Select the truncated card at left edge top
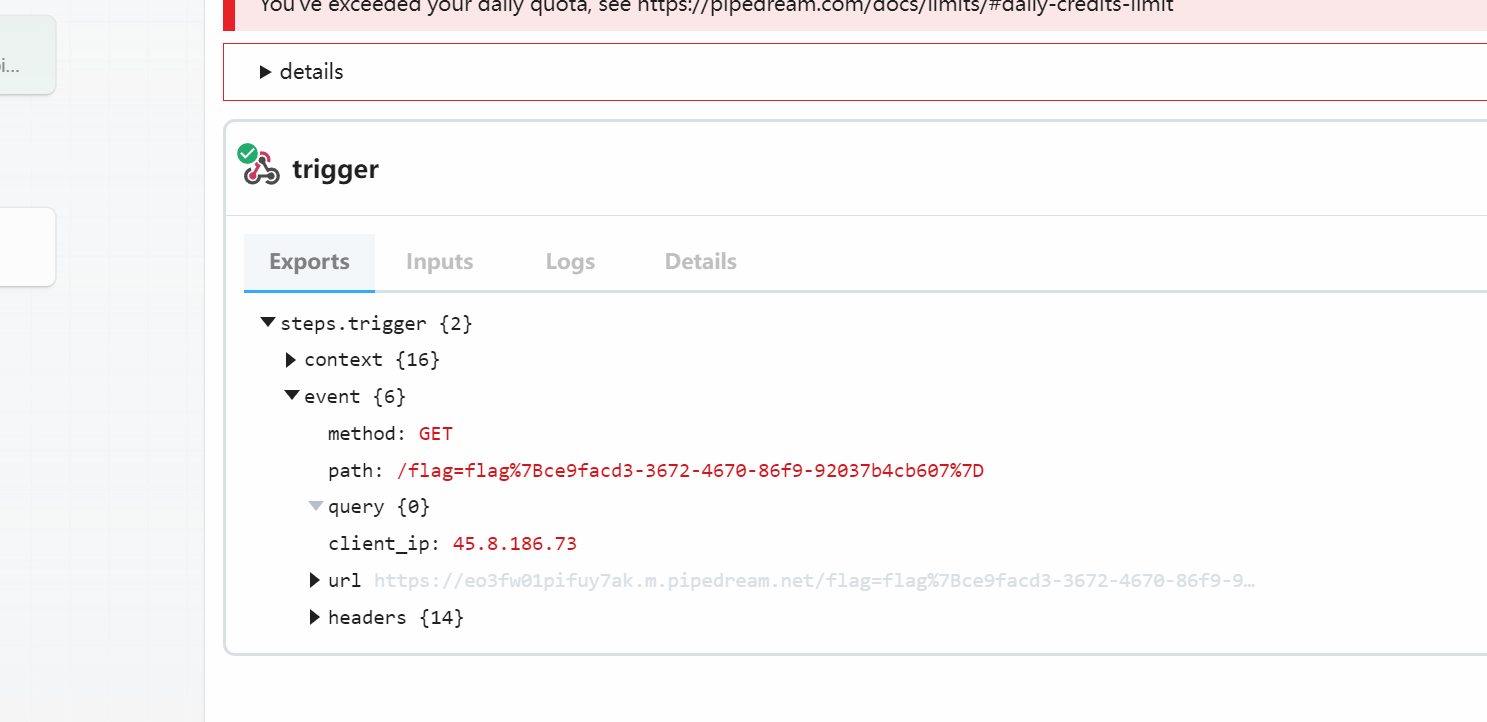The width and height of the screenshot is (1487, 722). 26,56
